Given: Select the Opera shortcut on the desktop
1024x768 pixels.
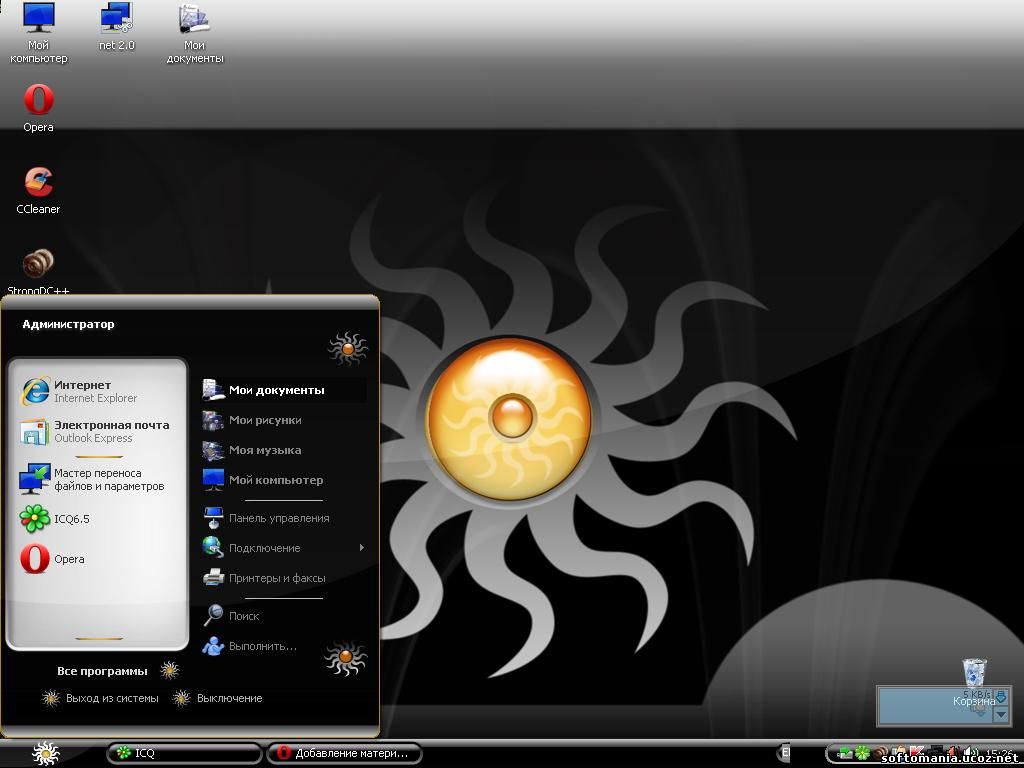Looking at the screenshot, I should pyautogui.click(x=39, y=108).
